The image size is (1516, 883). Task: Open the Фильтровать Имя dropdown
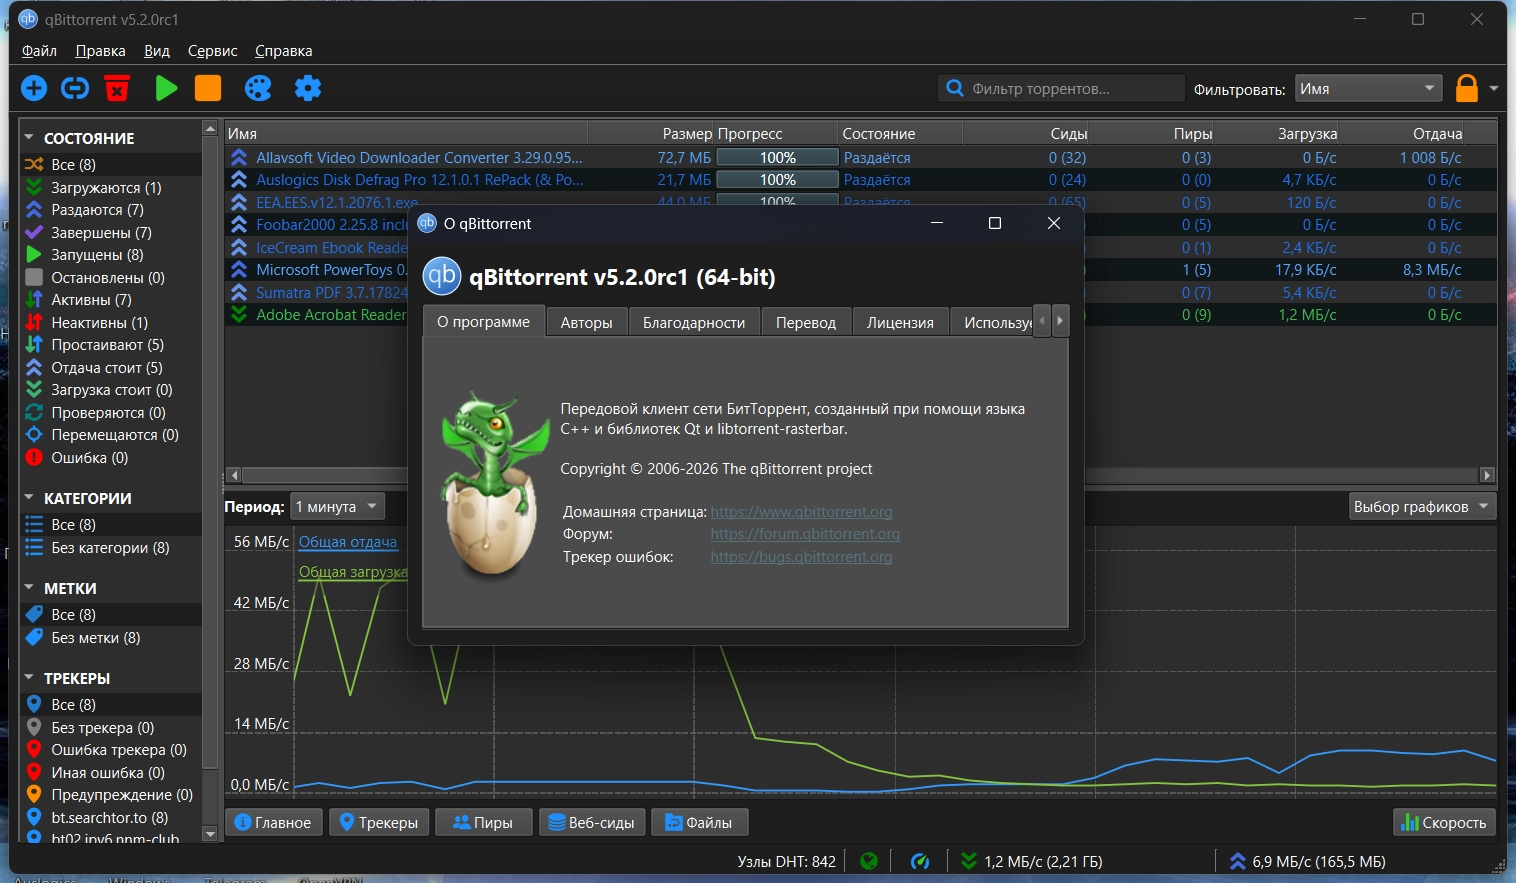click(1368, 89)
